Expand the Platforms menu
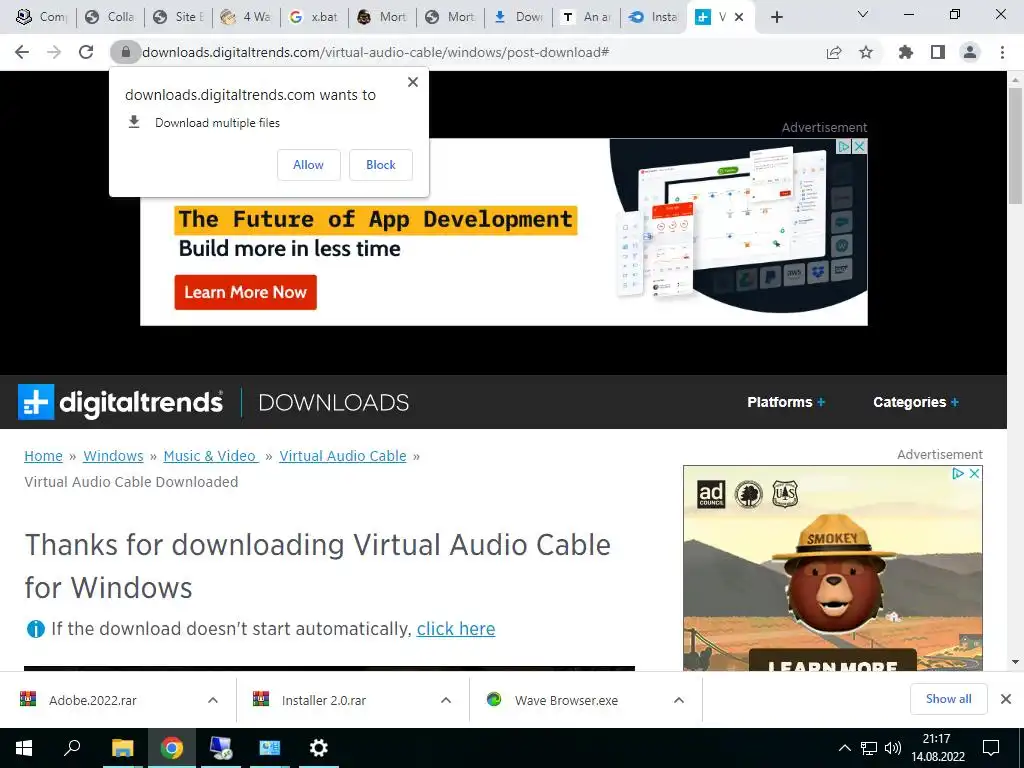This screenshot has height=768, width=1024. click(x=786, y=402)
